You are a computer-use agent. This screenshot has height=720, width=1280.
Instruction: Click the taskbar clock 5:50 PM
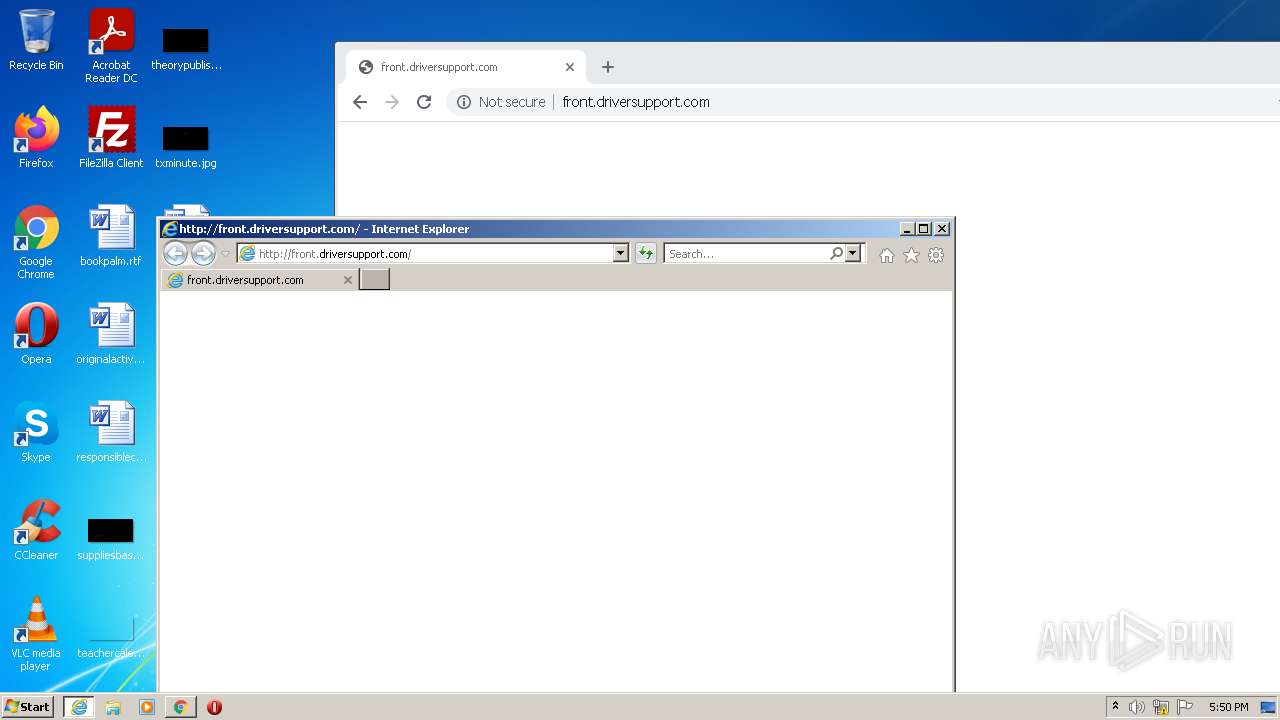click(x=1228, y=707)
